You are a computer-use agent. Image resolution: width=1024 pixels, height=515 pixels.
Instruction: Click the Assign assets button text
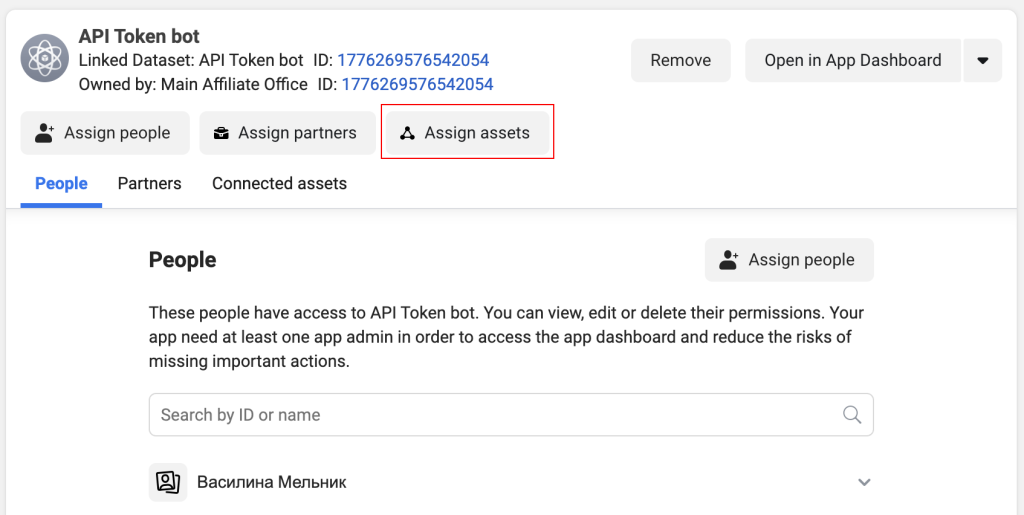tap(477, 133)
